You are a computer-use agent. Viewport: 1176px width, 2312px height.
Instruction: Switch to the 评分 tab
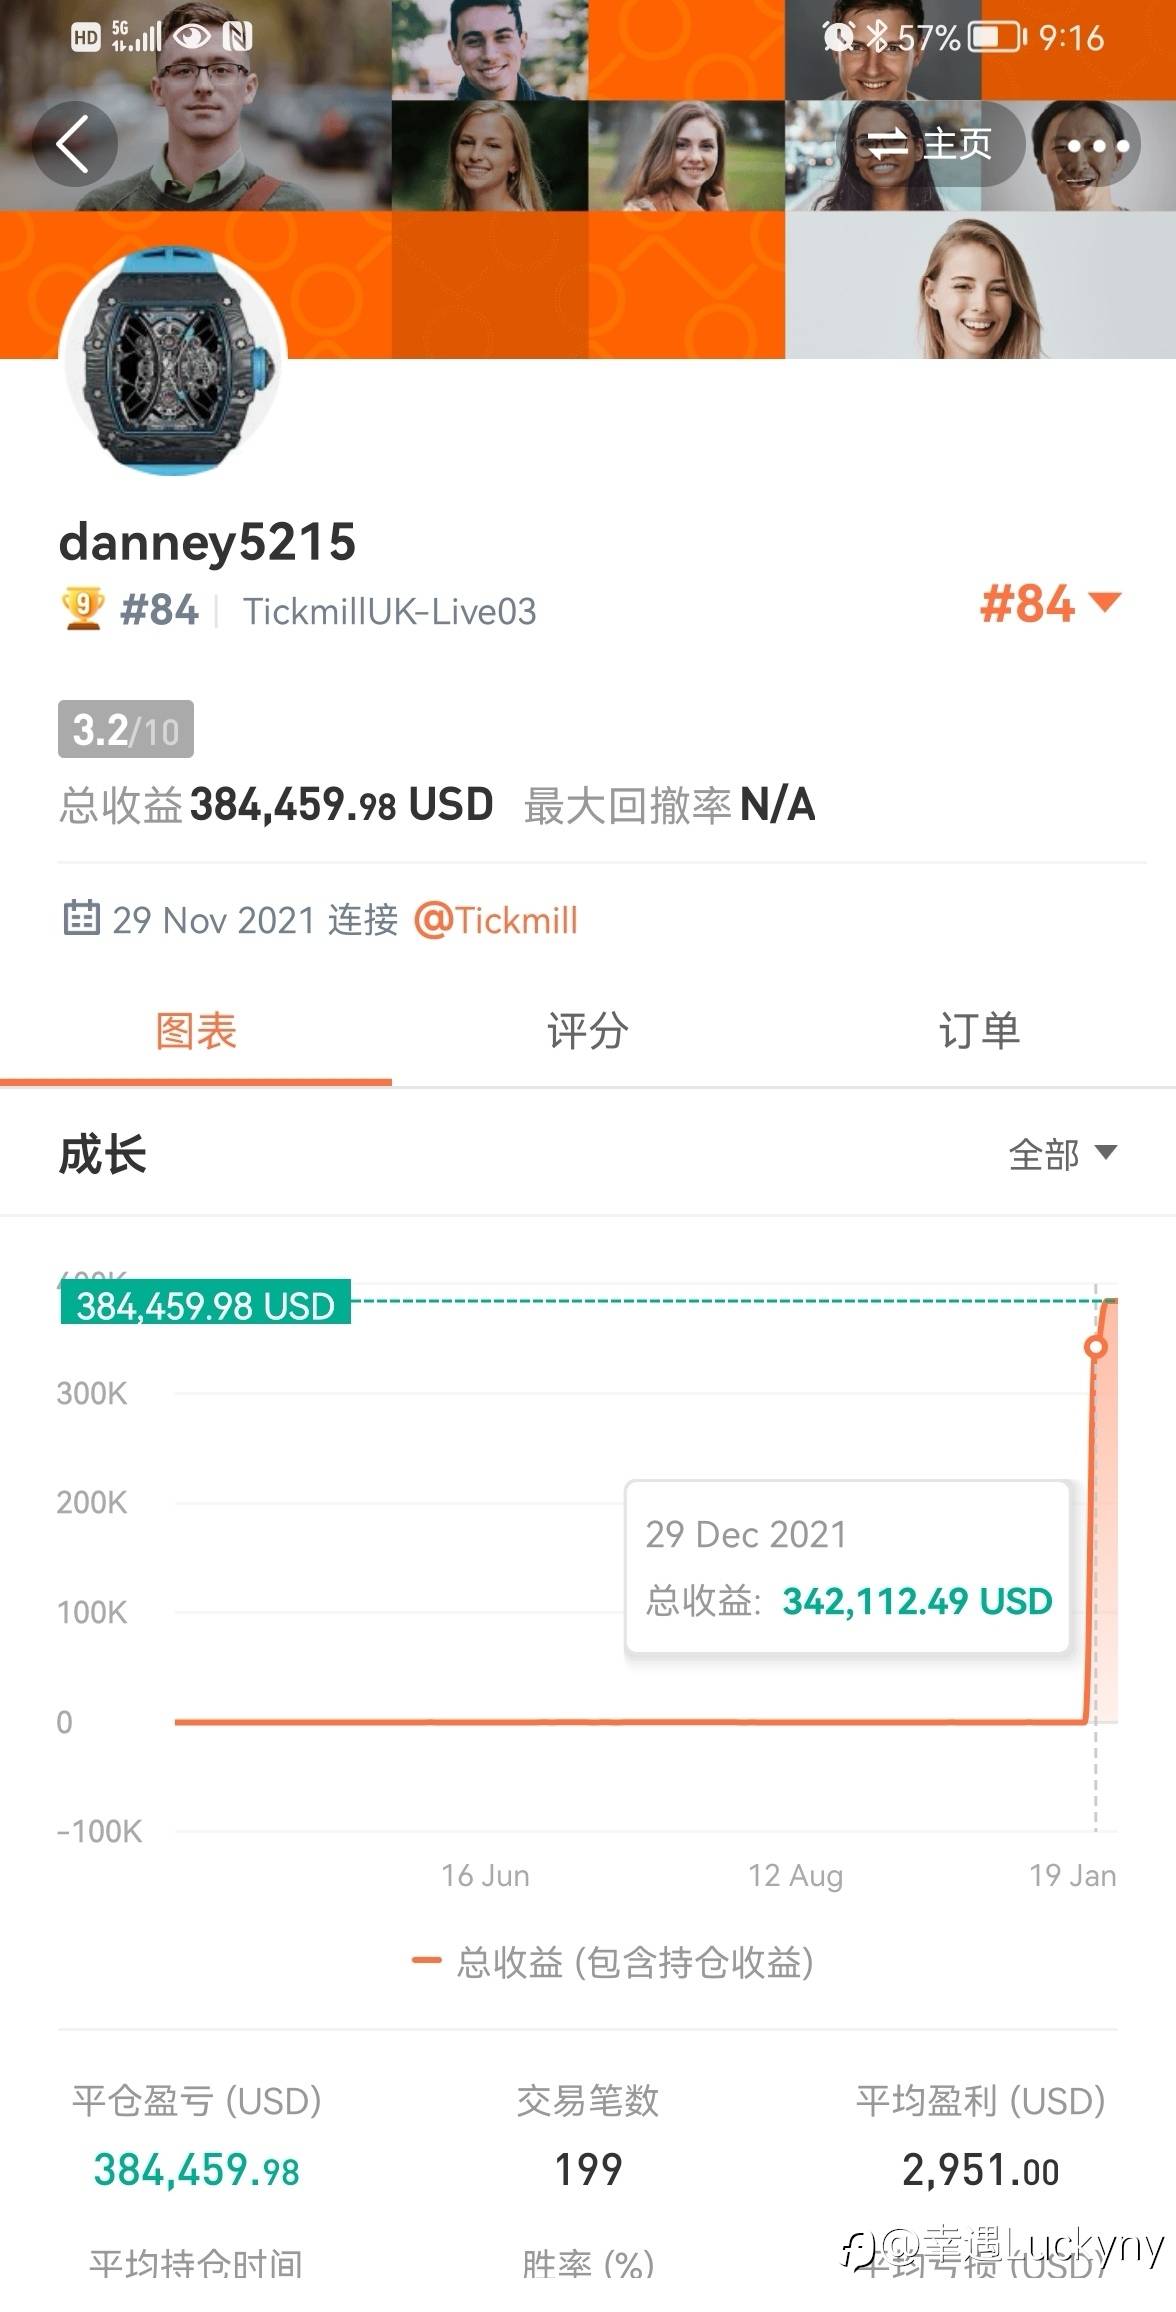click(588, 1031)
